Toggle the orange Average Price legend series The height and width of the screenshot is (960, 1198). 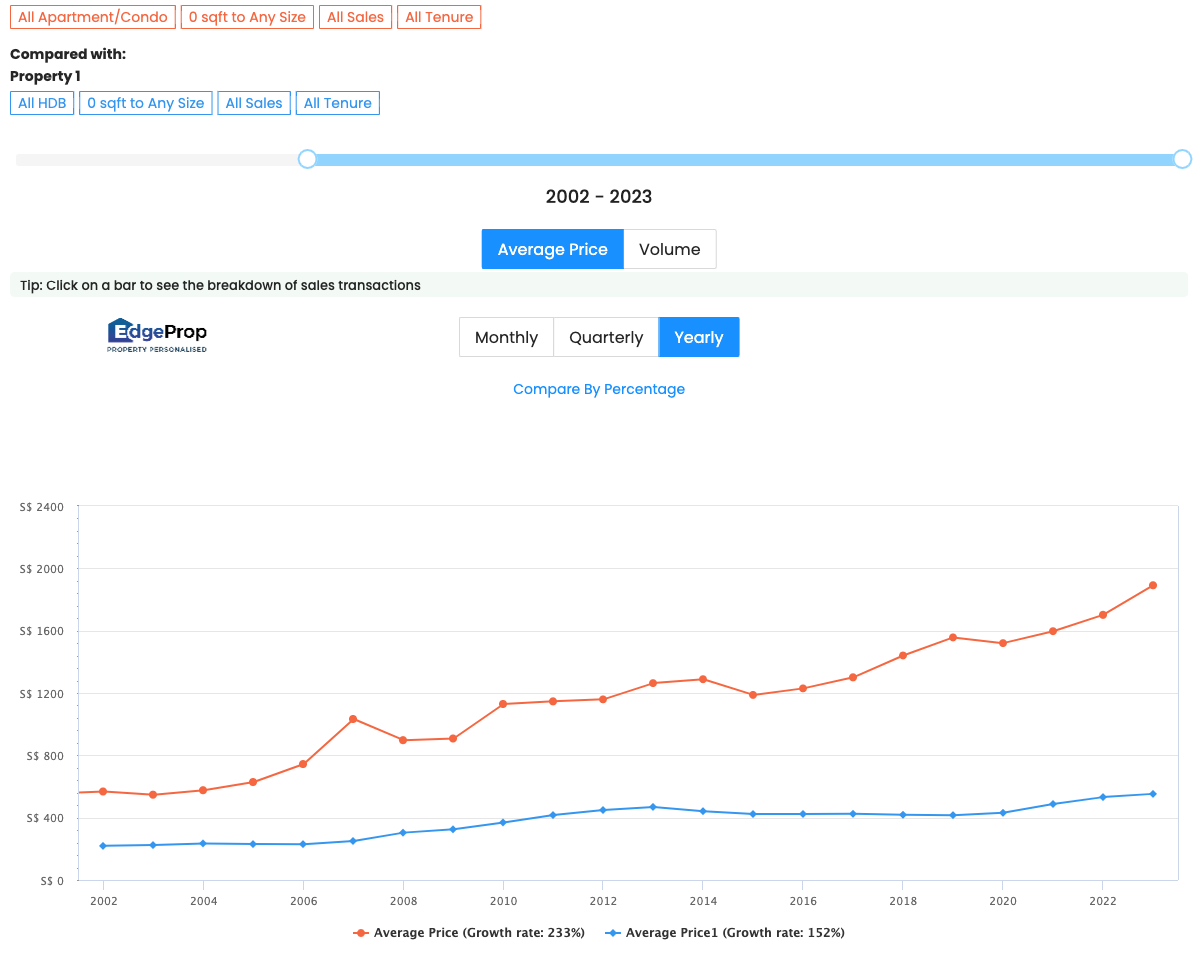469,933
